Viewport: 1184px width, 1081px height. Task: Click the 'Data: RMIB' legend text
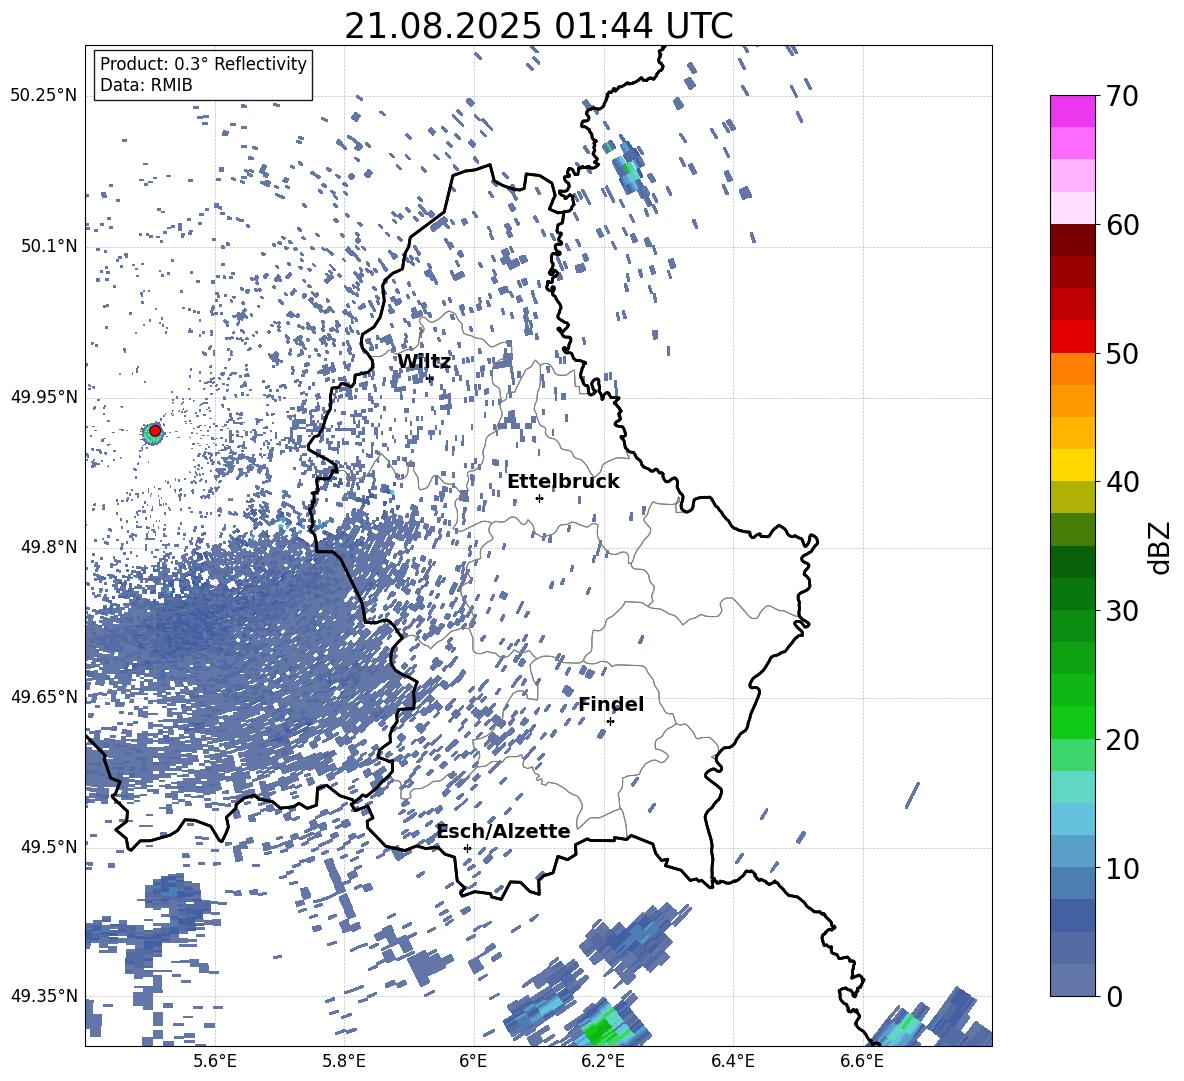(146, 85)
